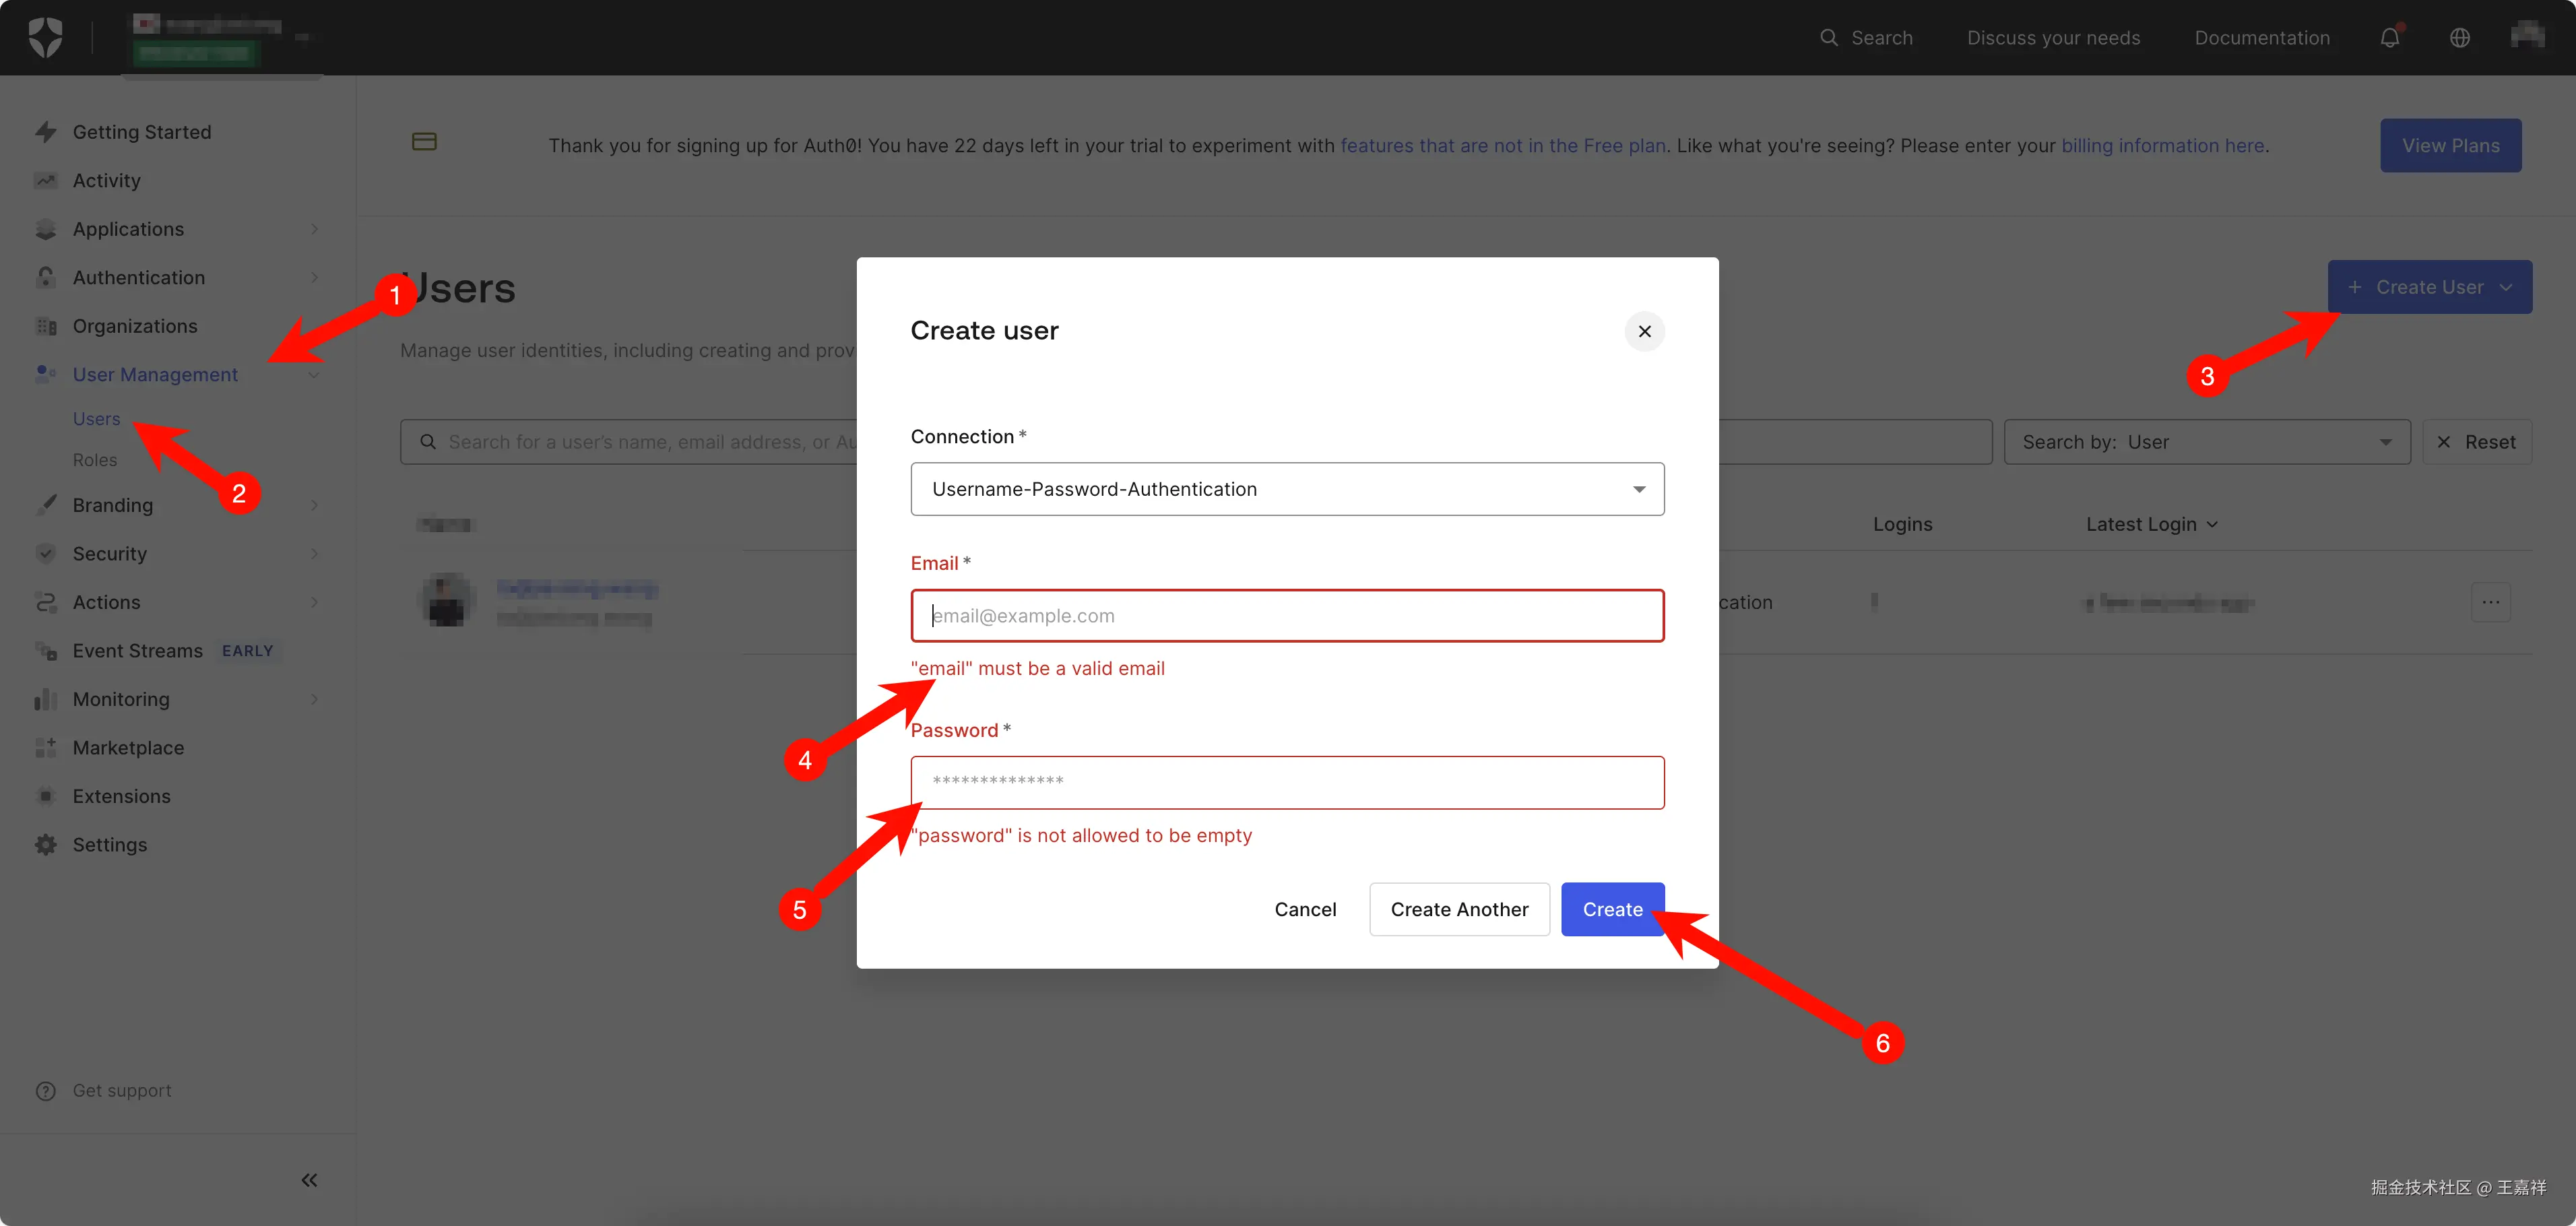Click the billing information here link
This screenshot has width=2576, height=1226.
point(2162,146)
